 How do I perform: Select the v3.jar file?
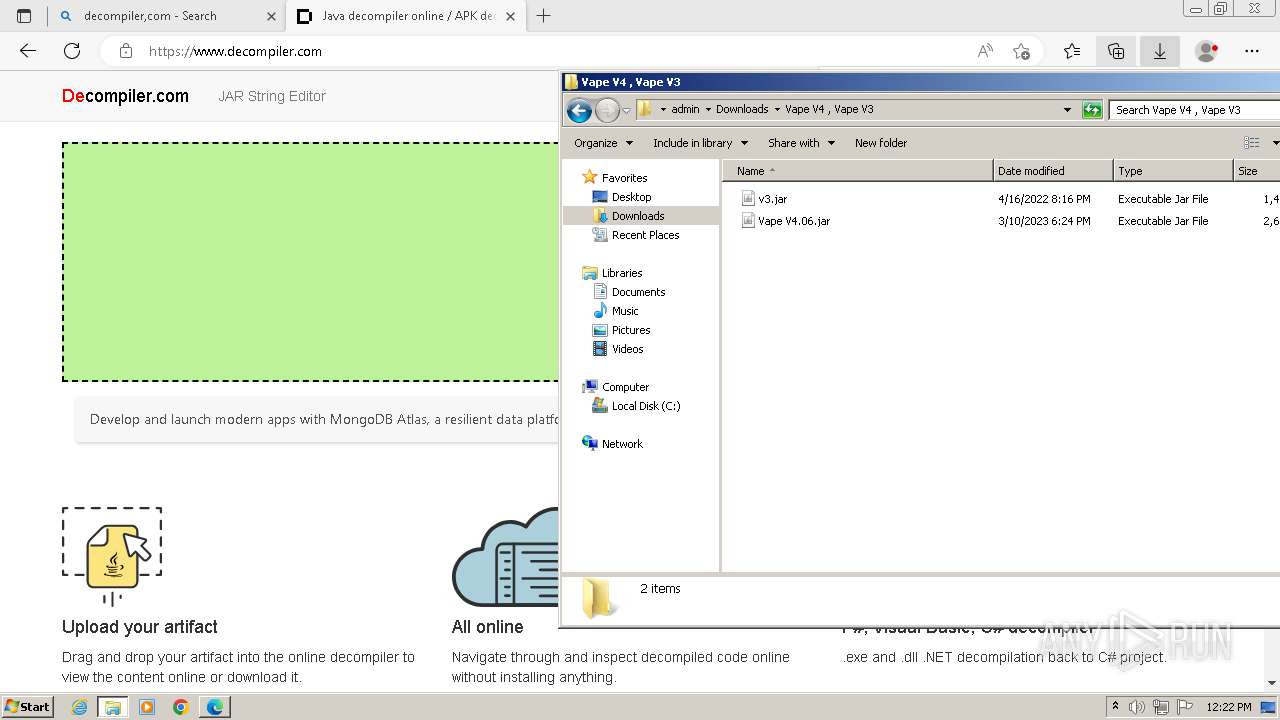click(x=771, y=199)
